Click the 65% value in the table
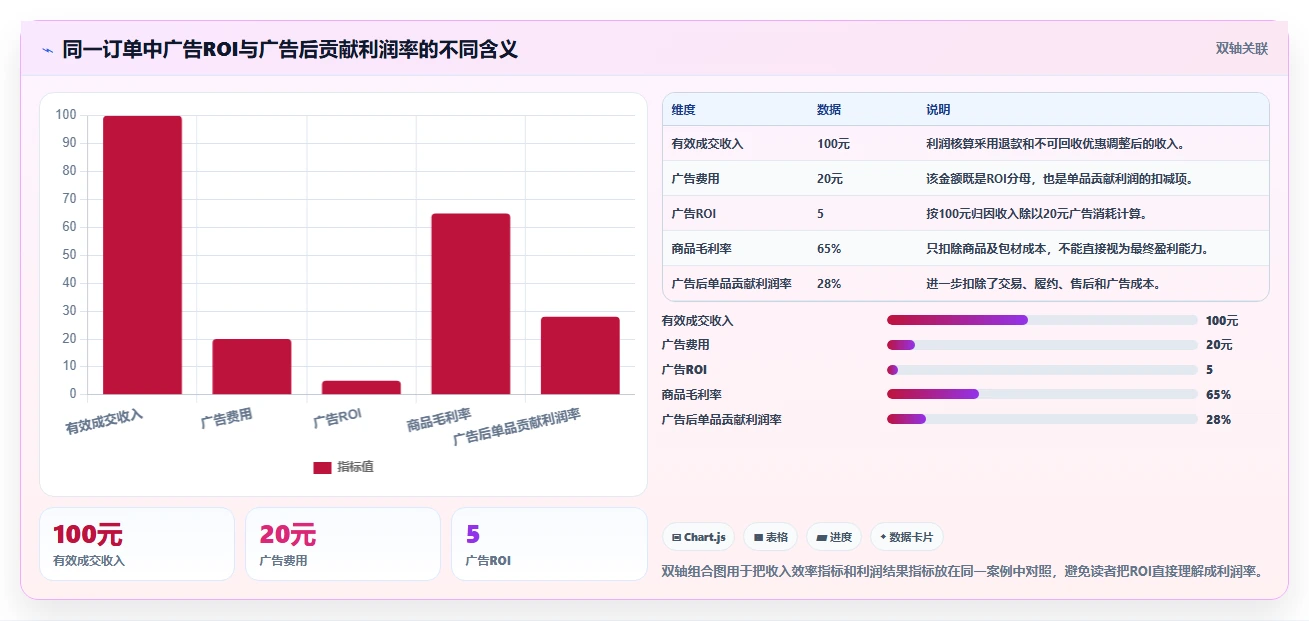This screenshot has width=1309, height=621. 829,248
